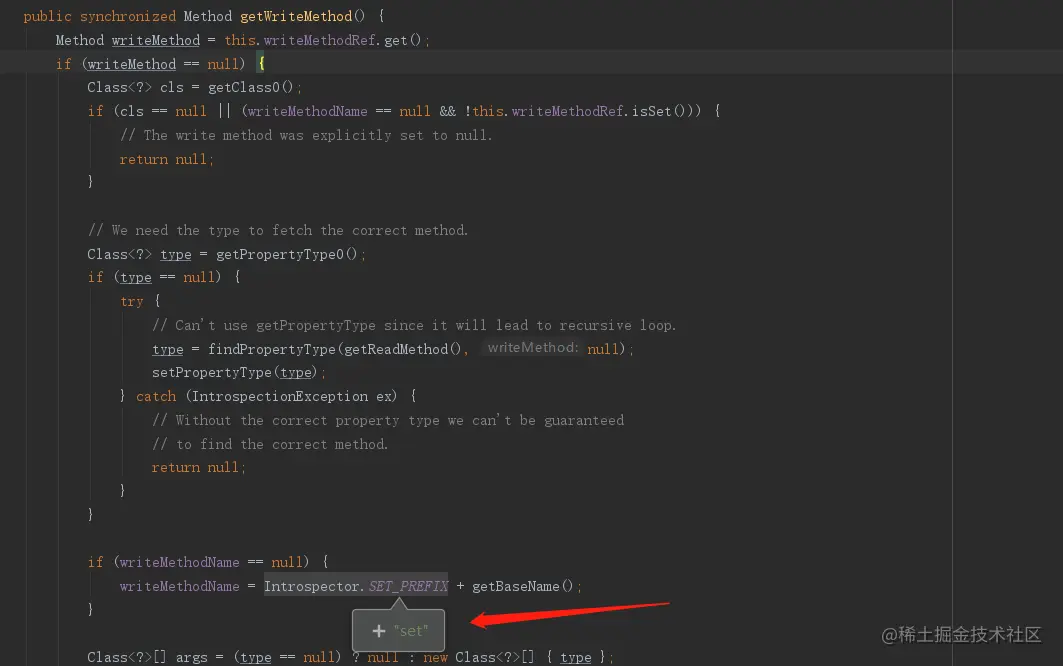The image size is (1063, 666).
Task: Click the getPropertyType0() call
Action: (x=286, y=254)
